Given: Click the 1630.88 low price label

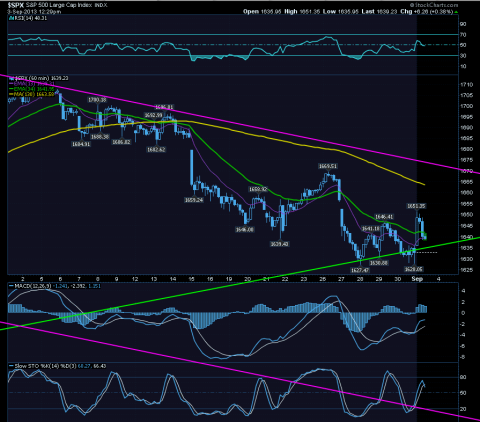Looking at the screenshot, I should click(379, 263).
